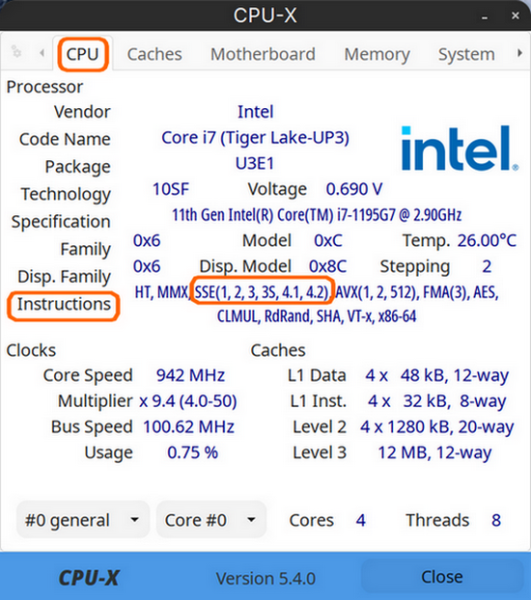
Task: Click the 'Clocks' section heading
Action: tap(31, 350)
